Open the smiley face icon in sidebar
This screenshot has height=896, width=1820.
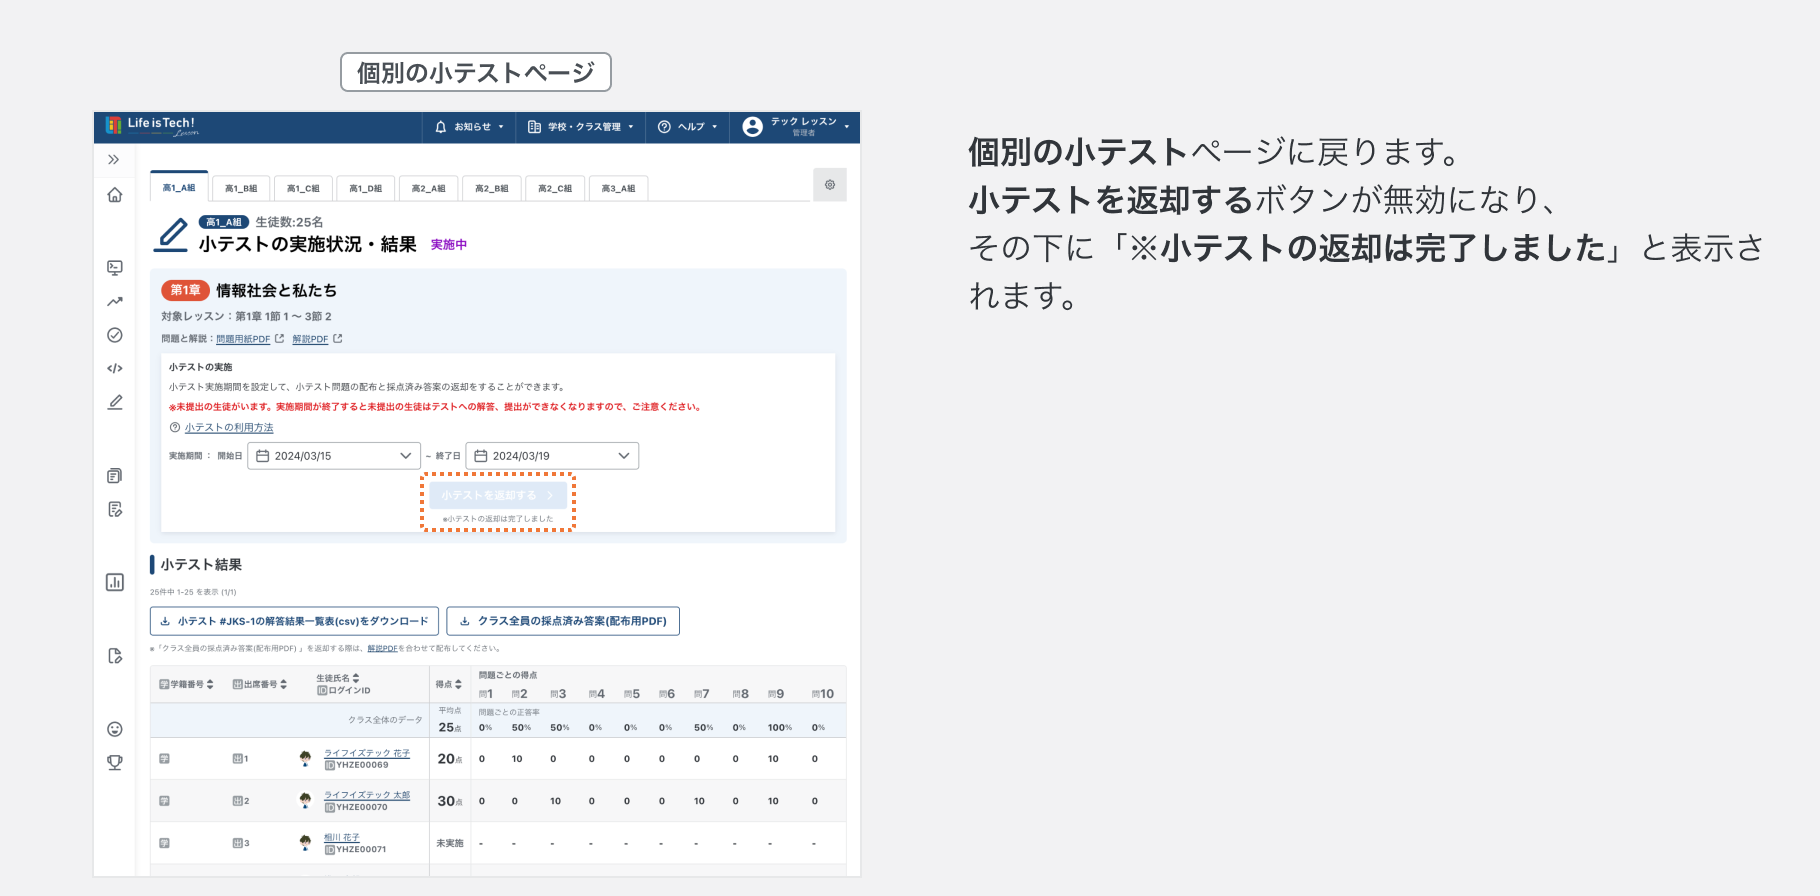pos(115,729)
